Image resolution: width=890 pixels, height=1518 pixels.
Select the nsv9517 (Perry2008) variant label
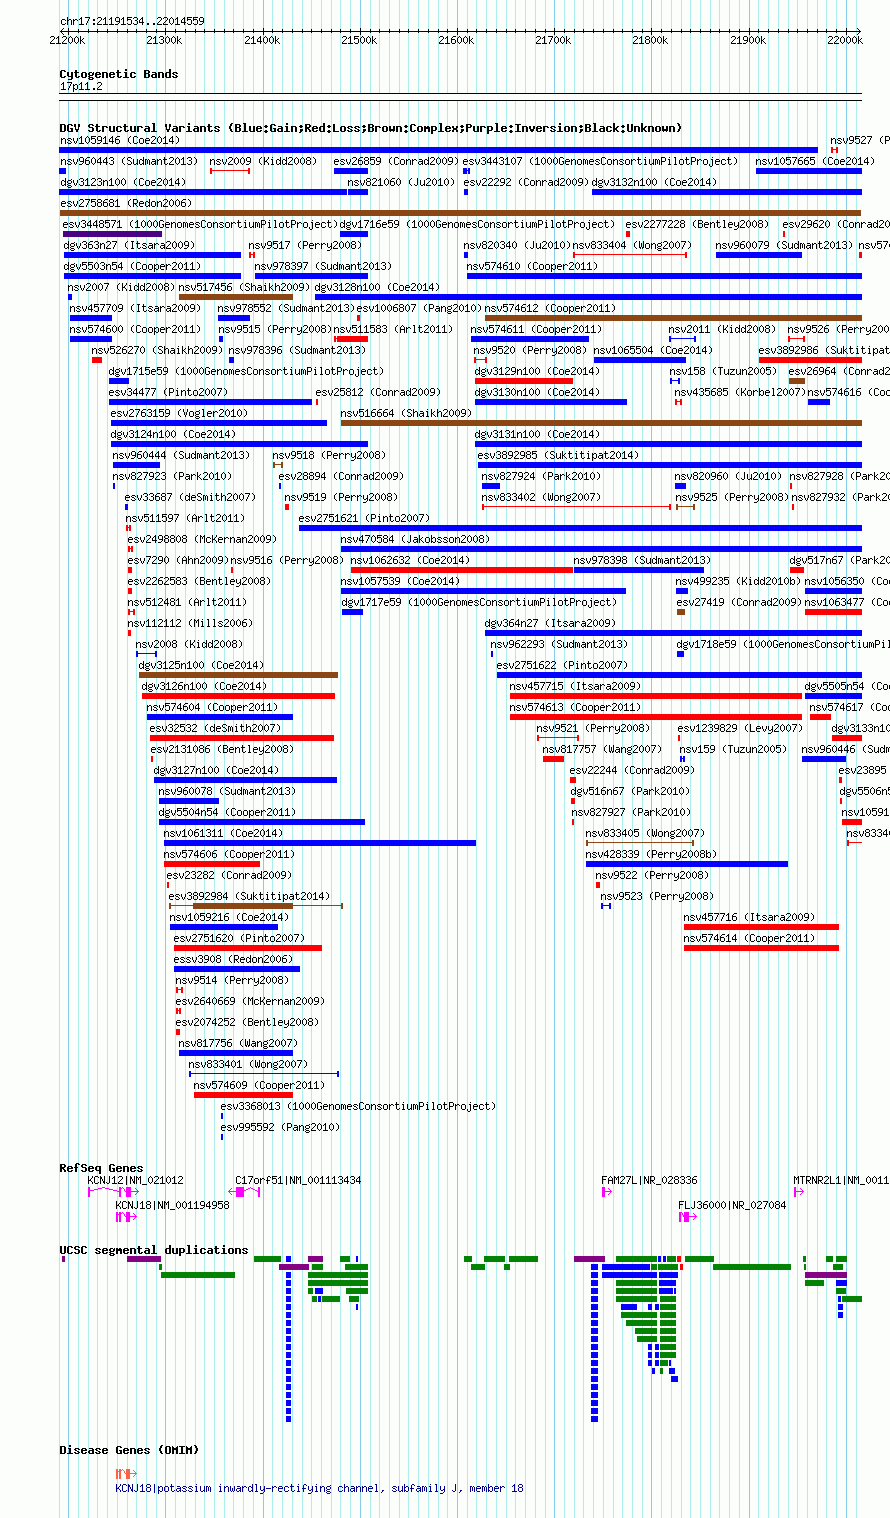point(305,245)
